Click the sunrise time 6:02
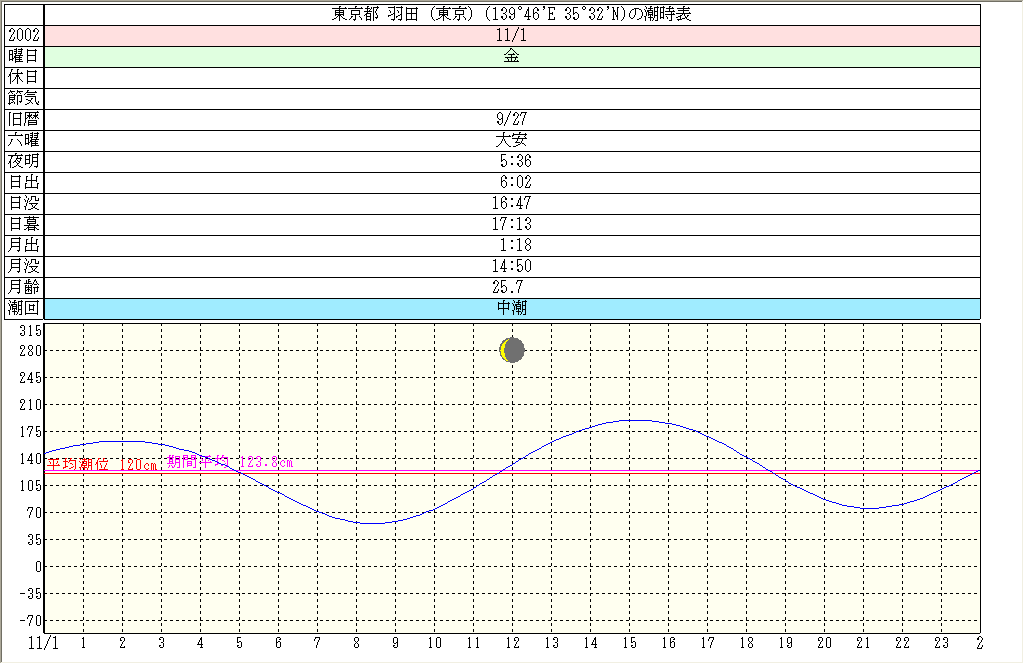Screen dimensions: 1024x664 click(x=515, y=182)
